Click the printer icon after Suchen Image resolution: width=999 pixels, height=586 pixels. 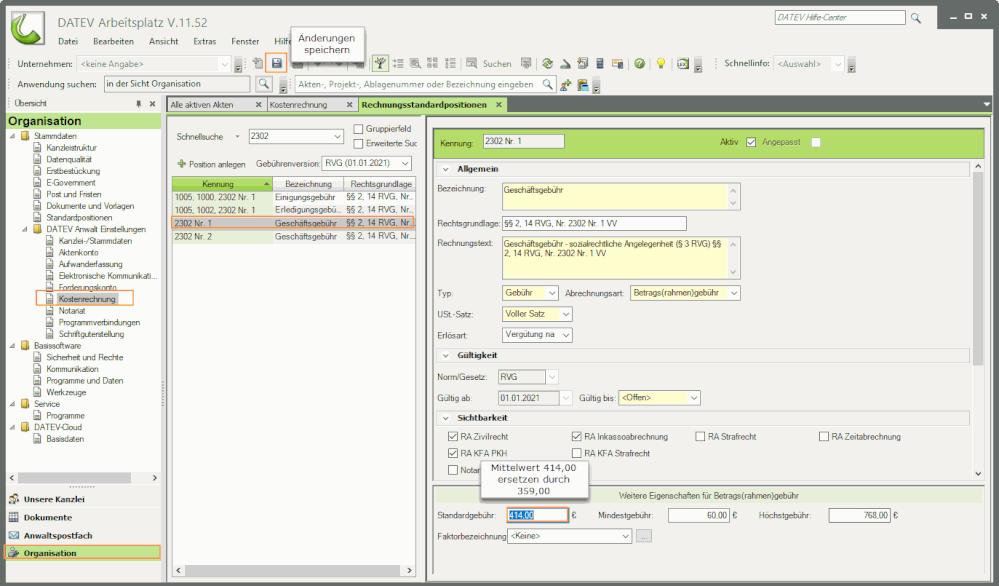(x=526, y=63)
